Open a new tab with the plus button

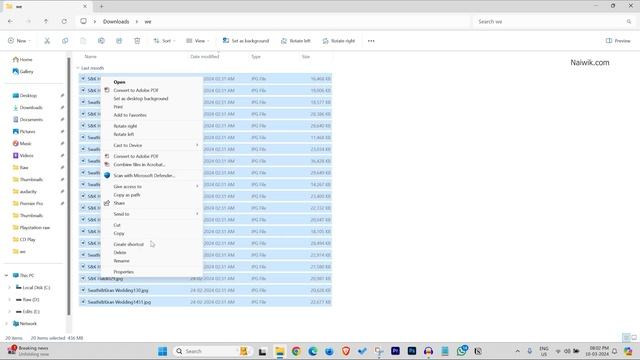click(x=102, y=6)
